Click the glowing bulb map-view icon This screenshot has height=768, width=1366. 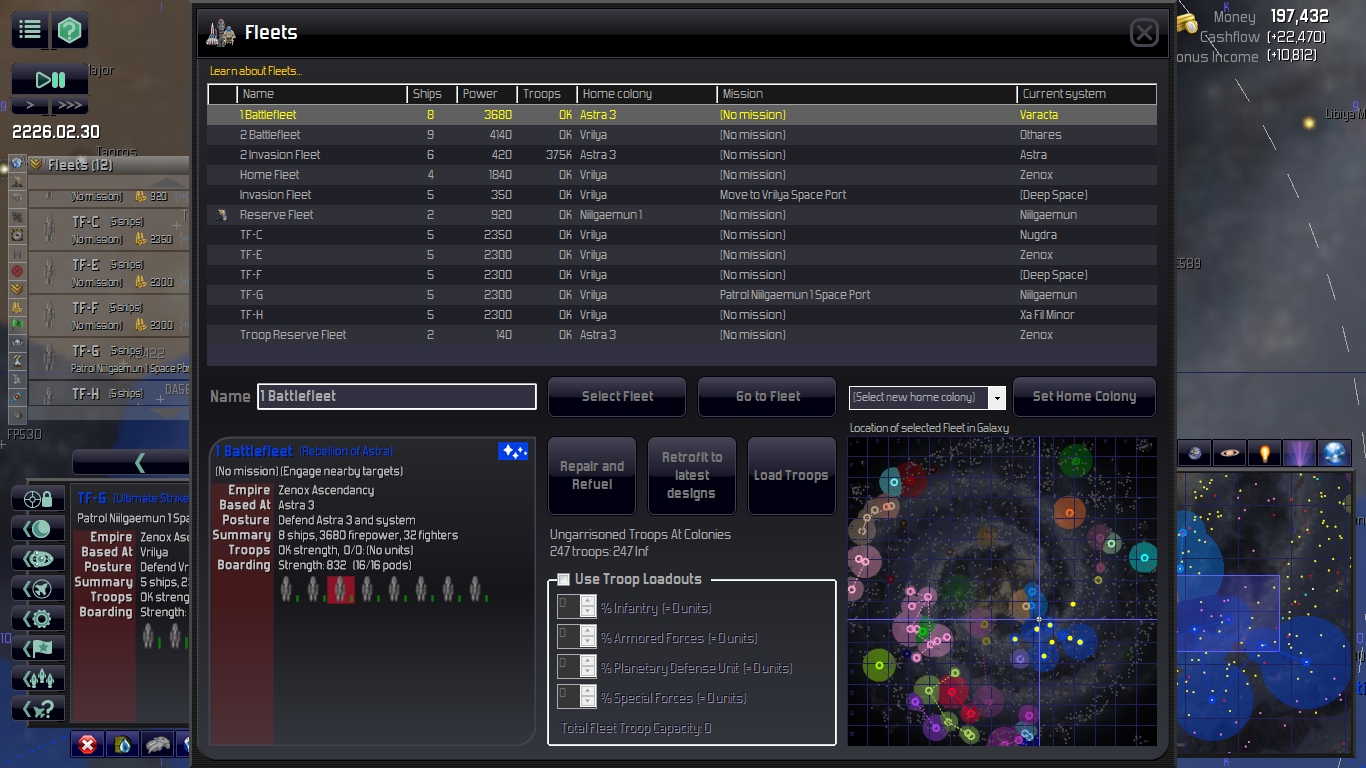(x=1264, y=453)
